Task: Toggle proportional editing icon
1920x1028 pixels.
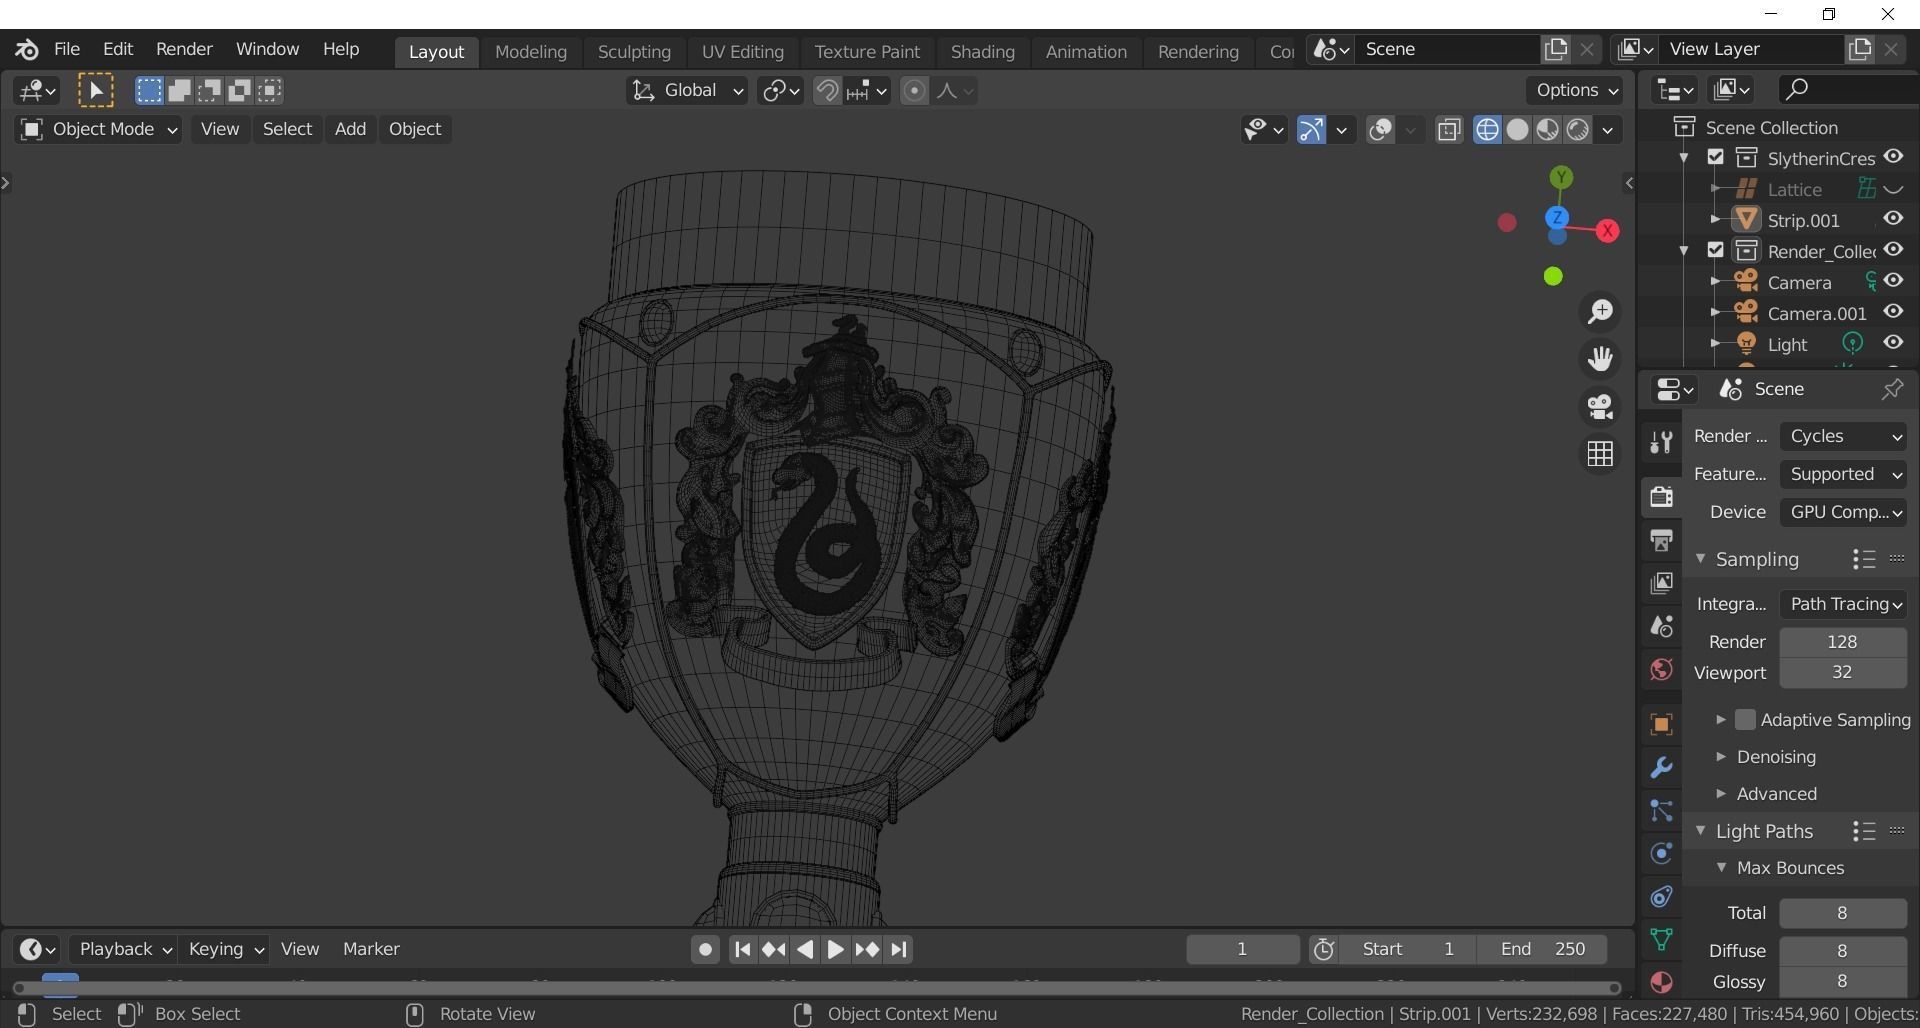Action: pos(914,91)
